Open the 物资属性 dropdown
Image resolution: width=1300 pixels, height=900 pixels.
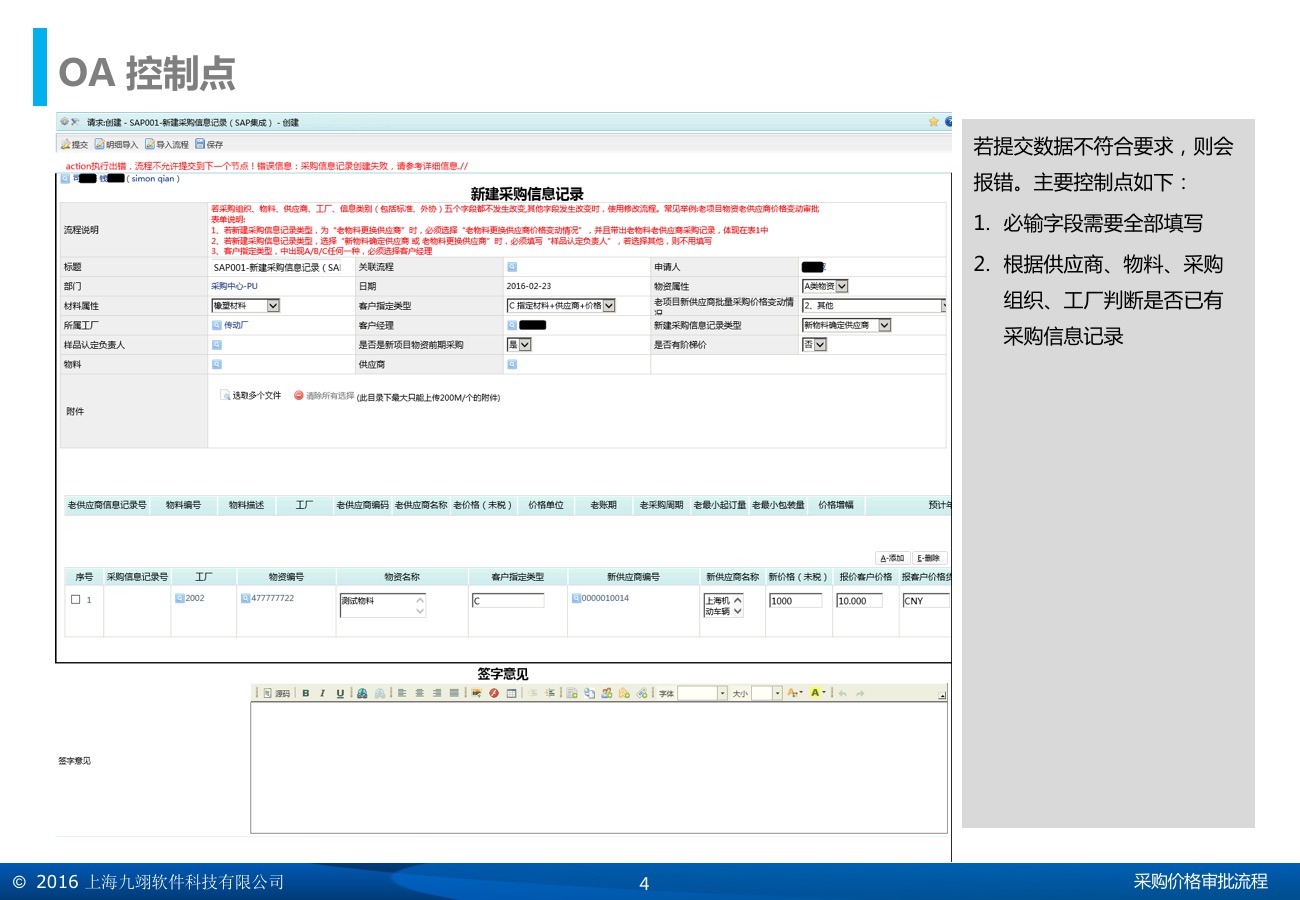click(x=841, y=286)
